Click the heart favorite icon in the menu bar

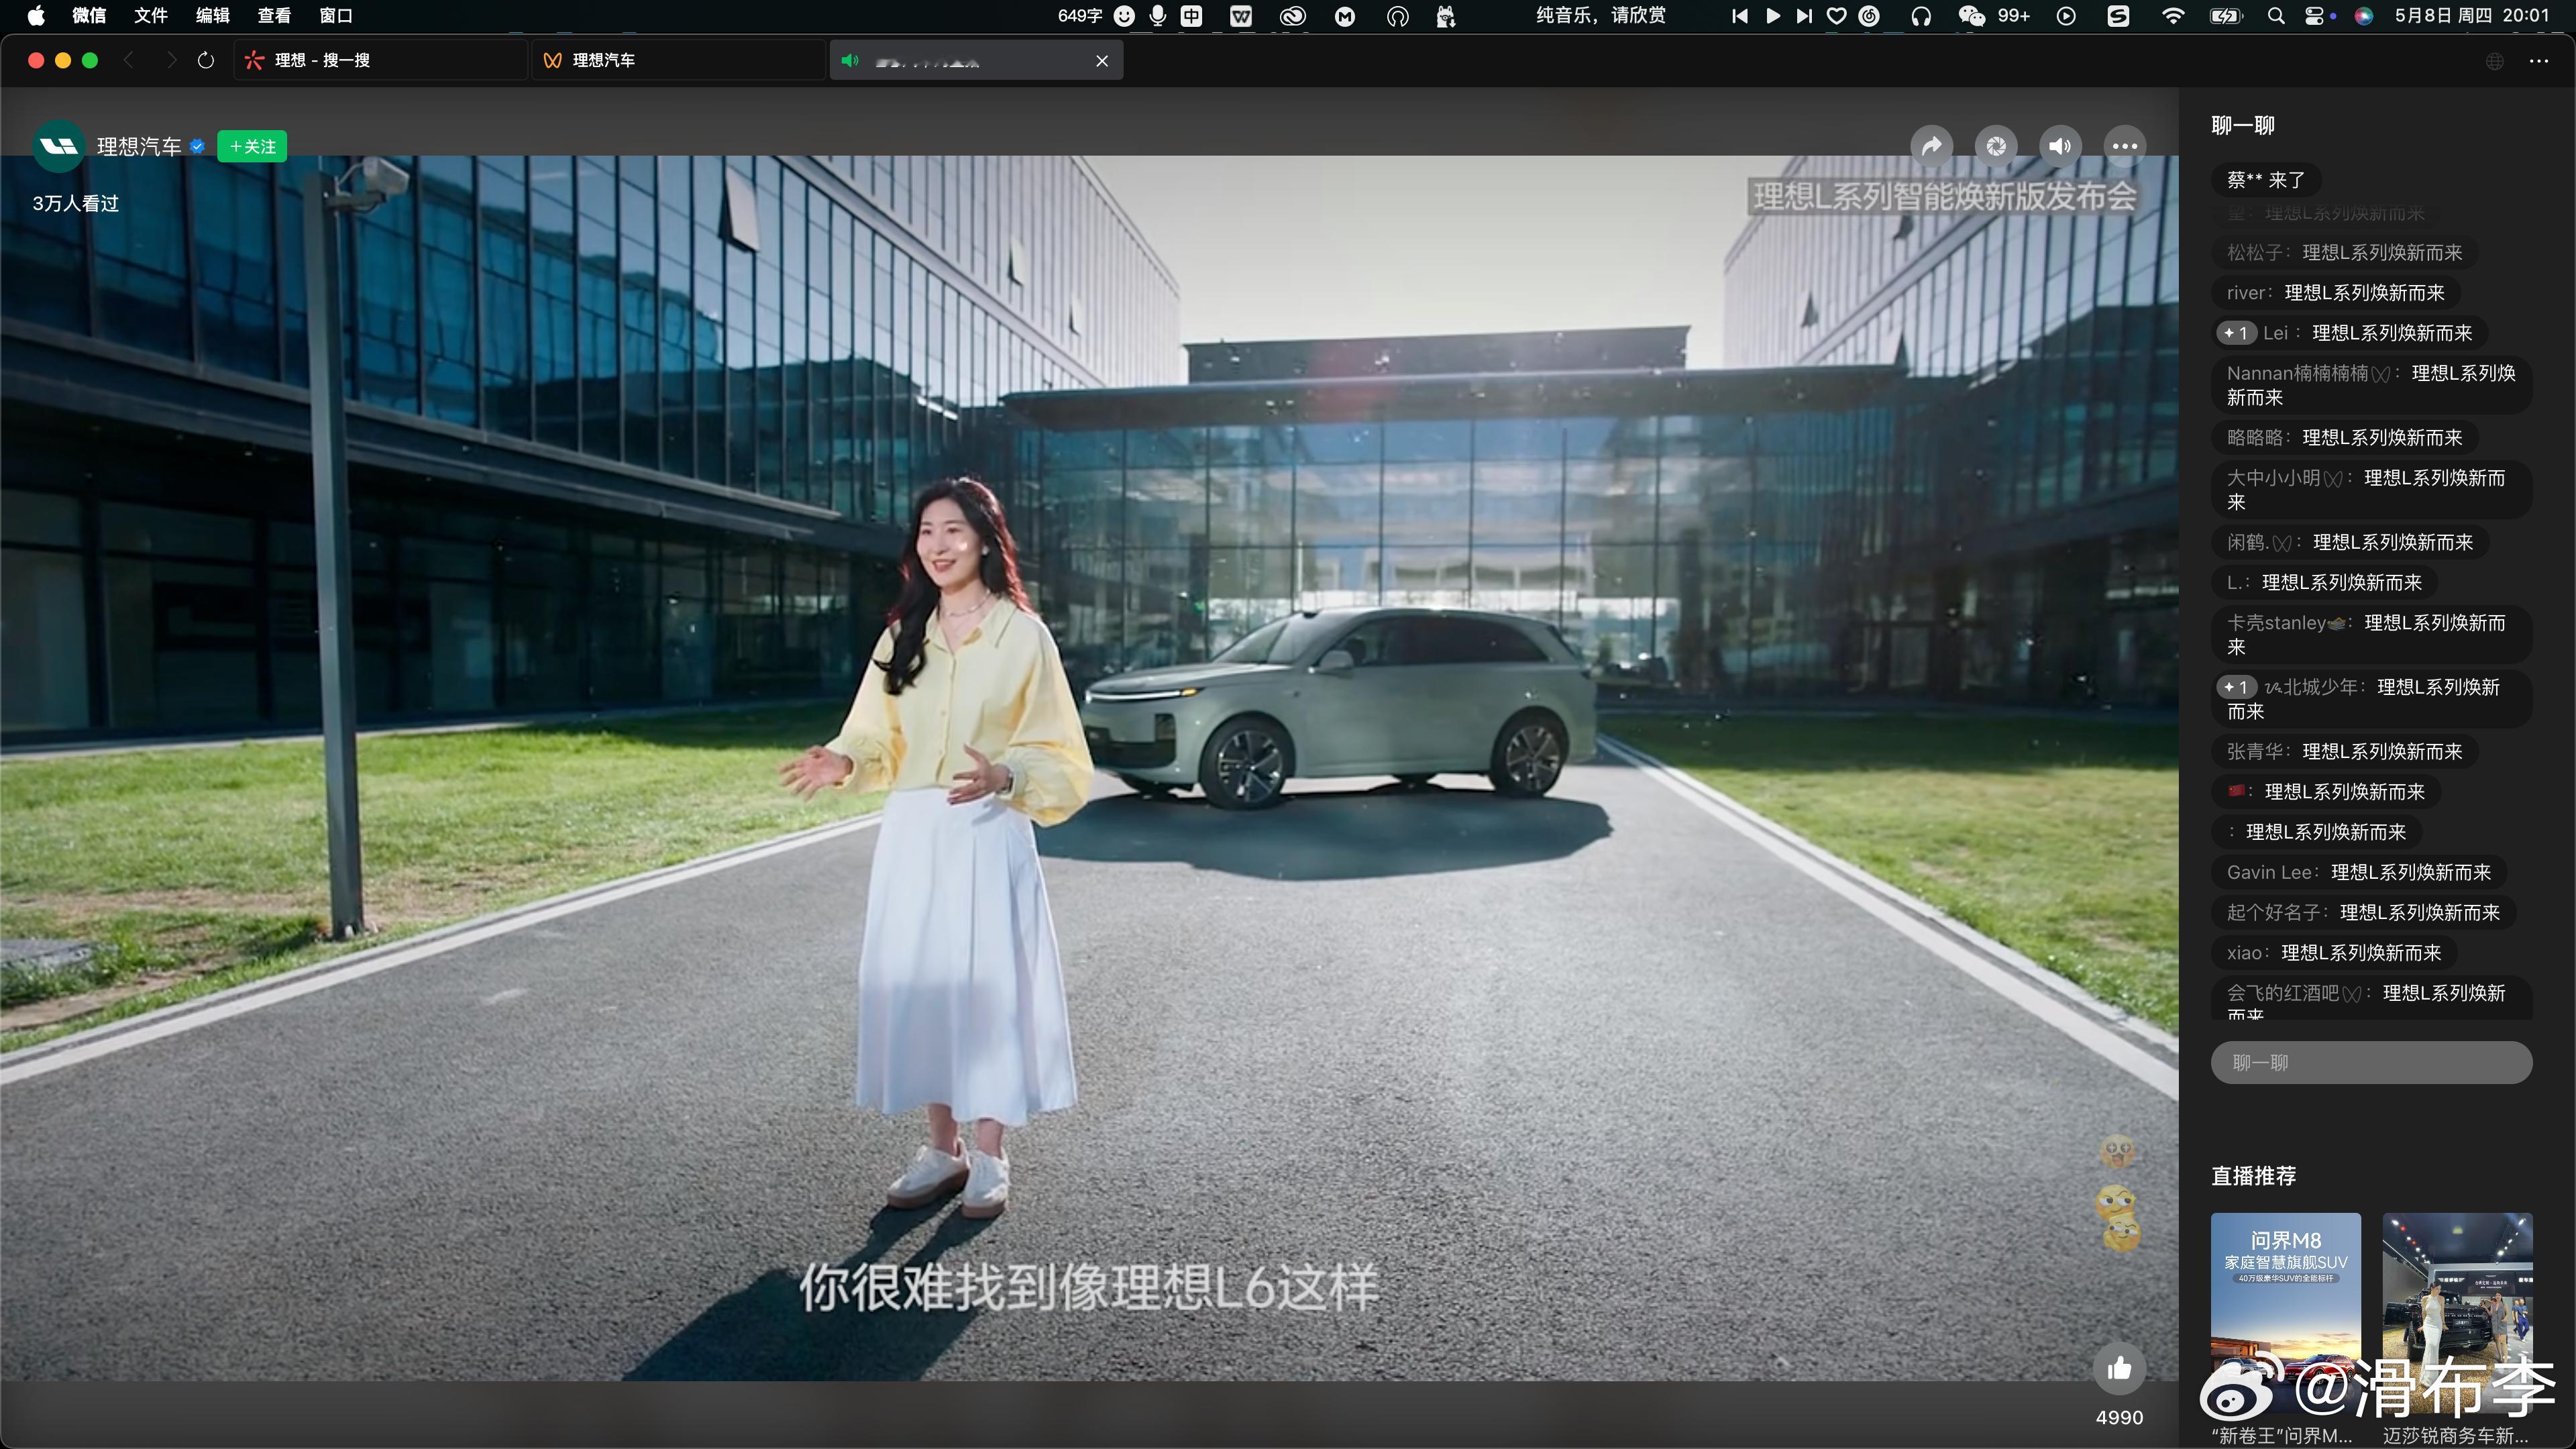(x=1837, y=15)
